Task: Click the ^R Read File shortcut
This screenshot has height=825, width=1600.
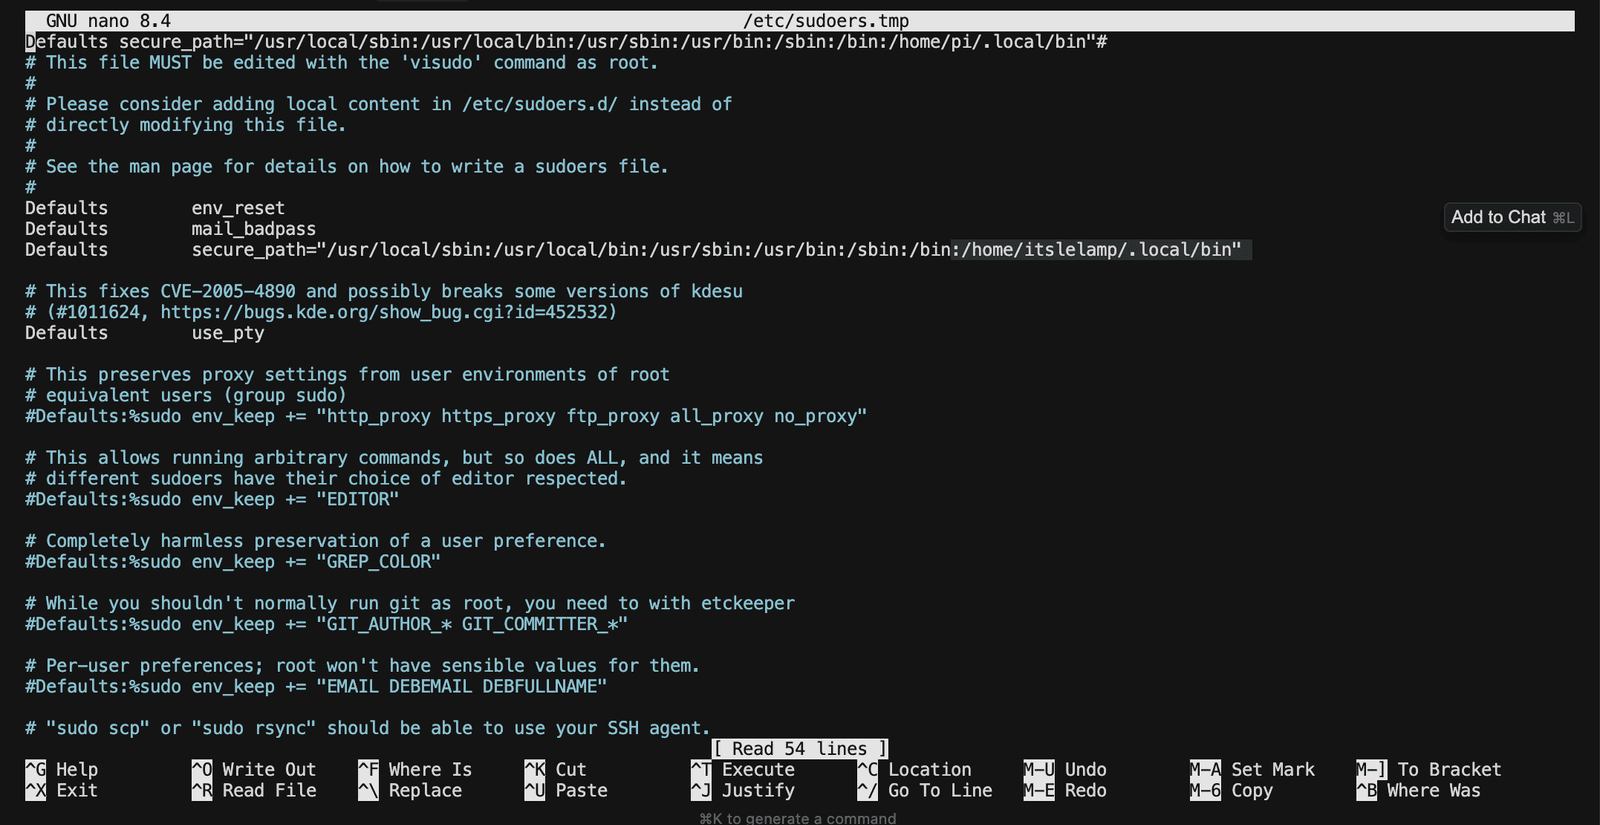Action: coord(254,790)
